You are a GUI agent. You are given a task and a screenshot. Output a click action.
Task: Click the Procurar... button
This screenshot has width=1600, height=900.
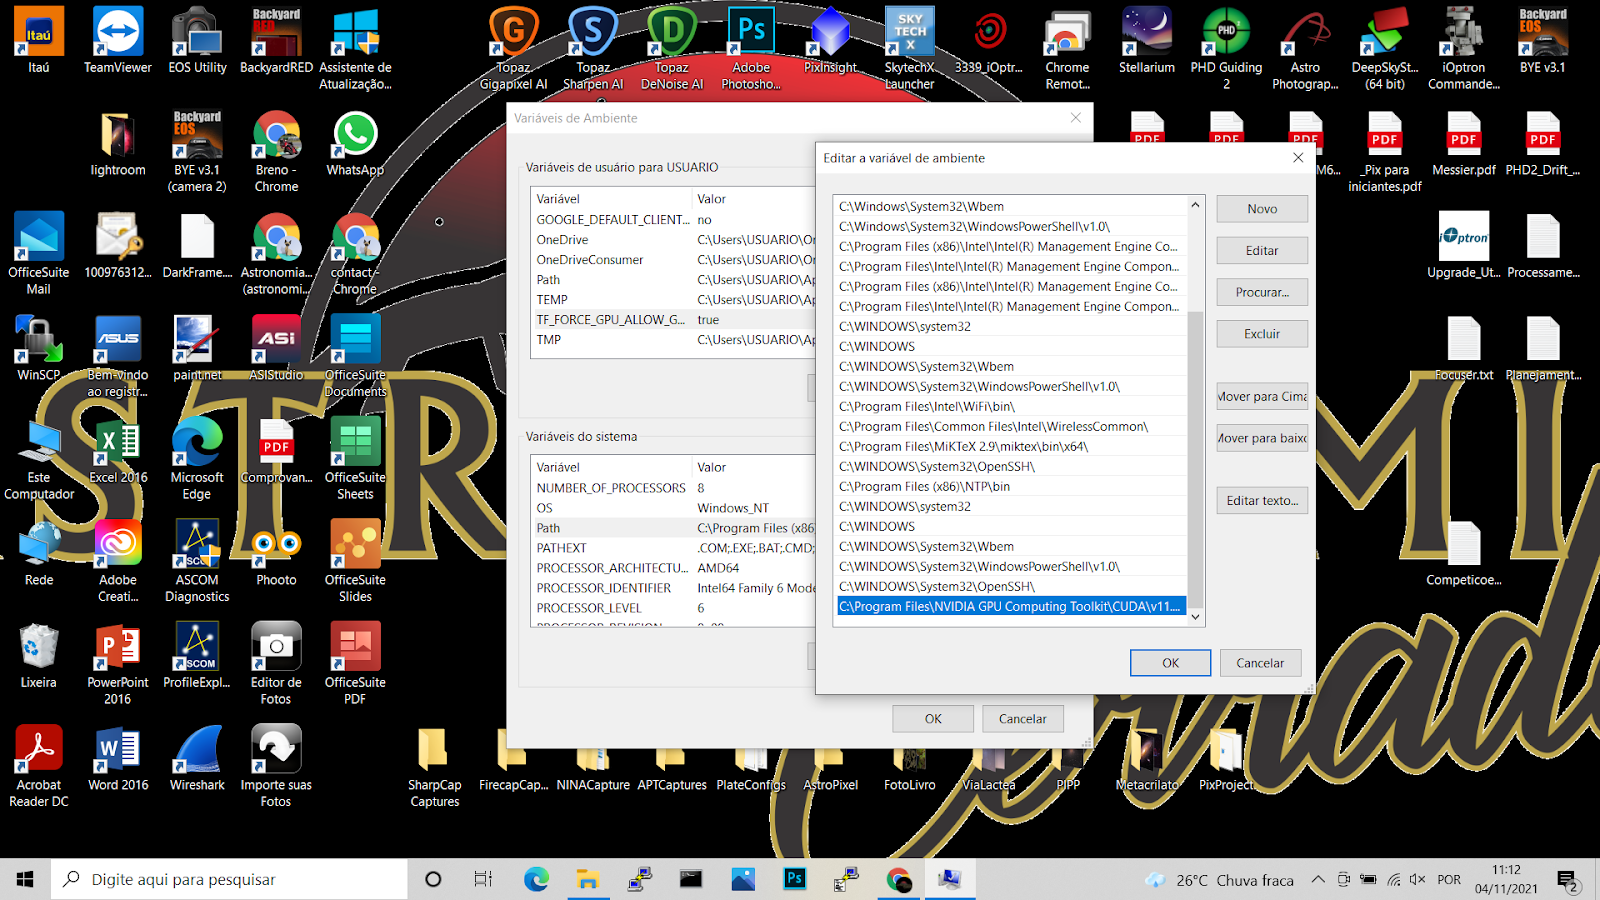coord(1262,293)
